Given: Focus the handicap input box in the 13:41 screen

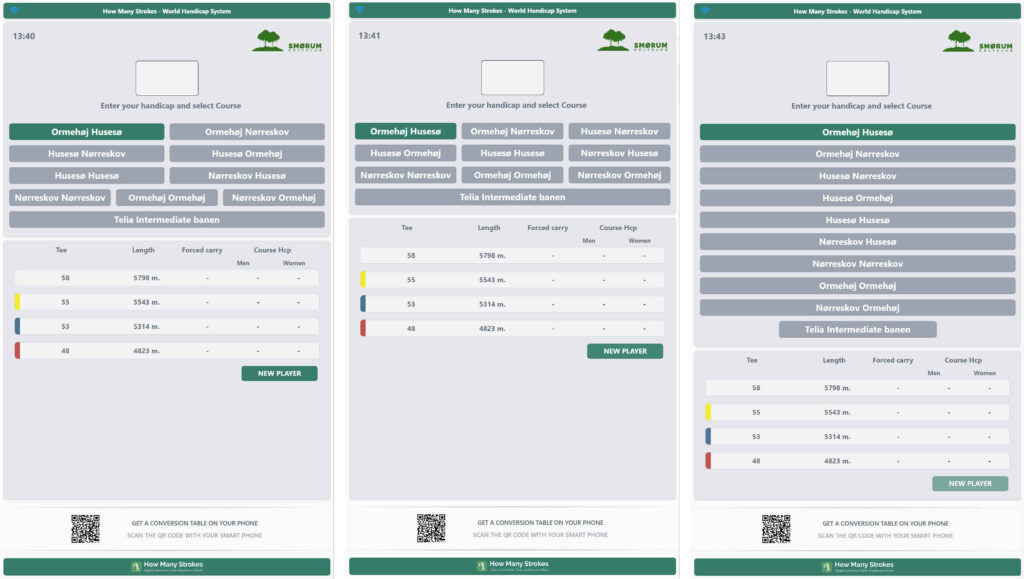Looking at the screenshot, I should [x=513, y=78].
